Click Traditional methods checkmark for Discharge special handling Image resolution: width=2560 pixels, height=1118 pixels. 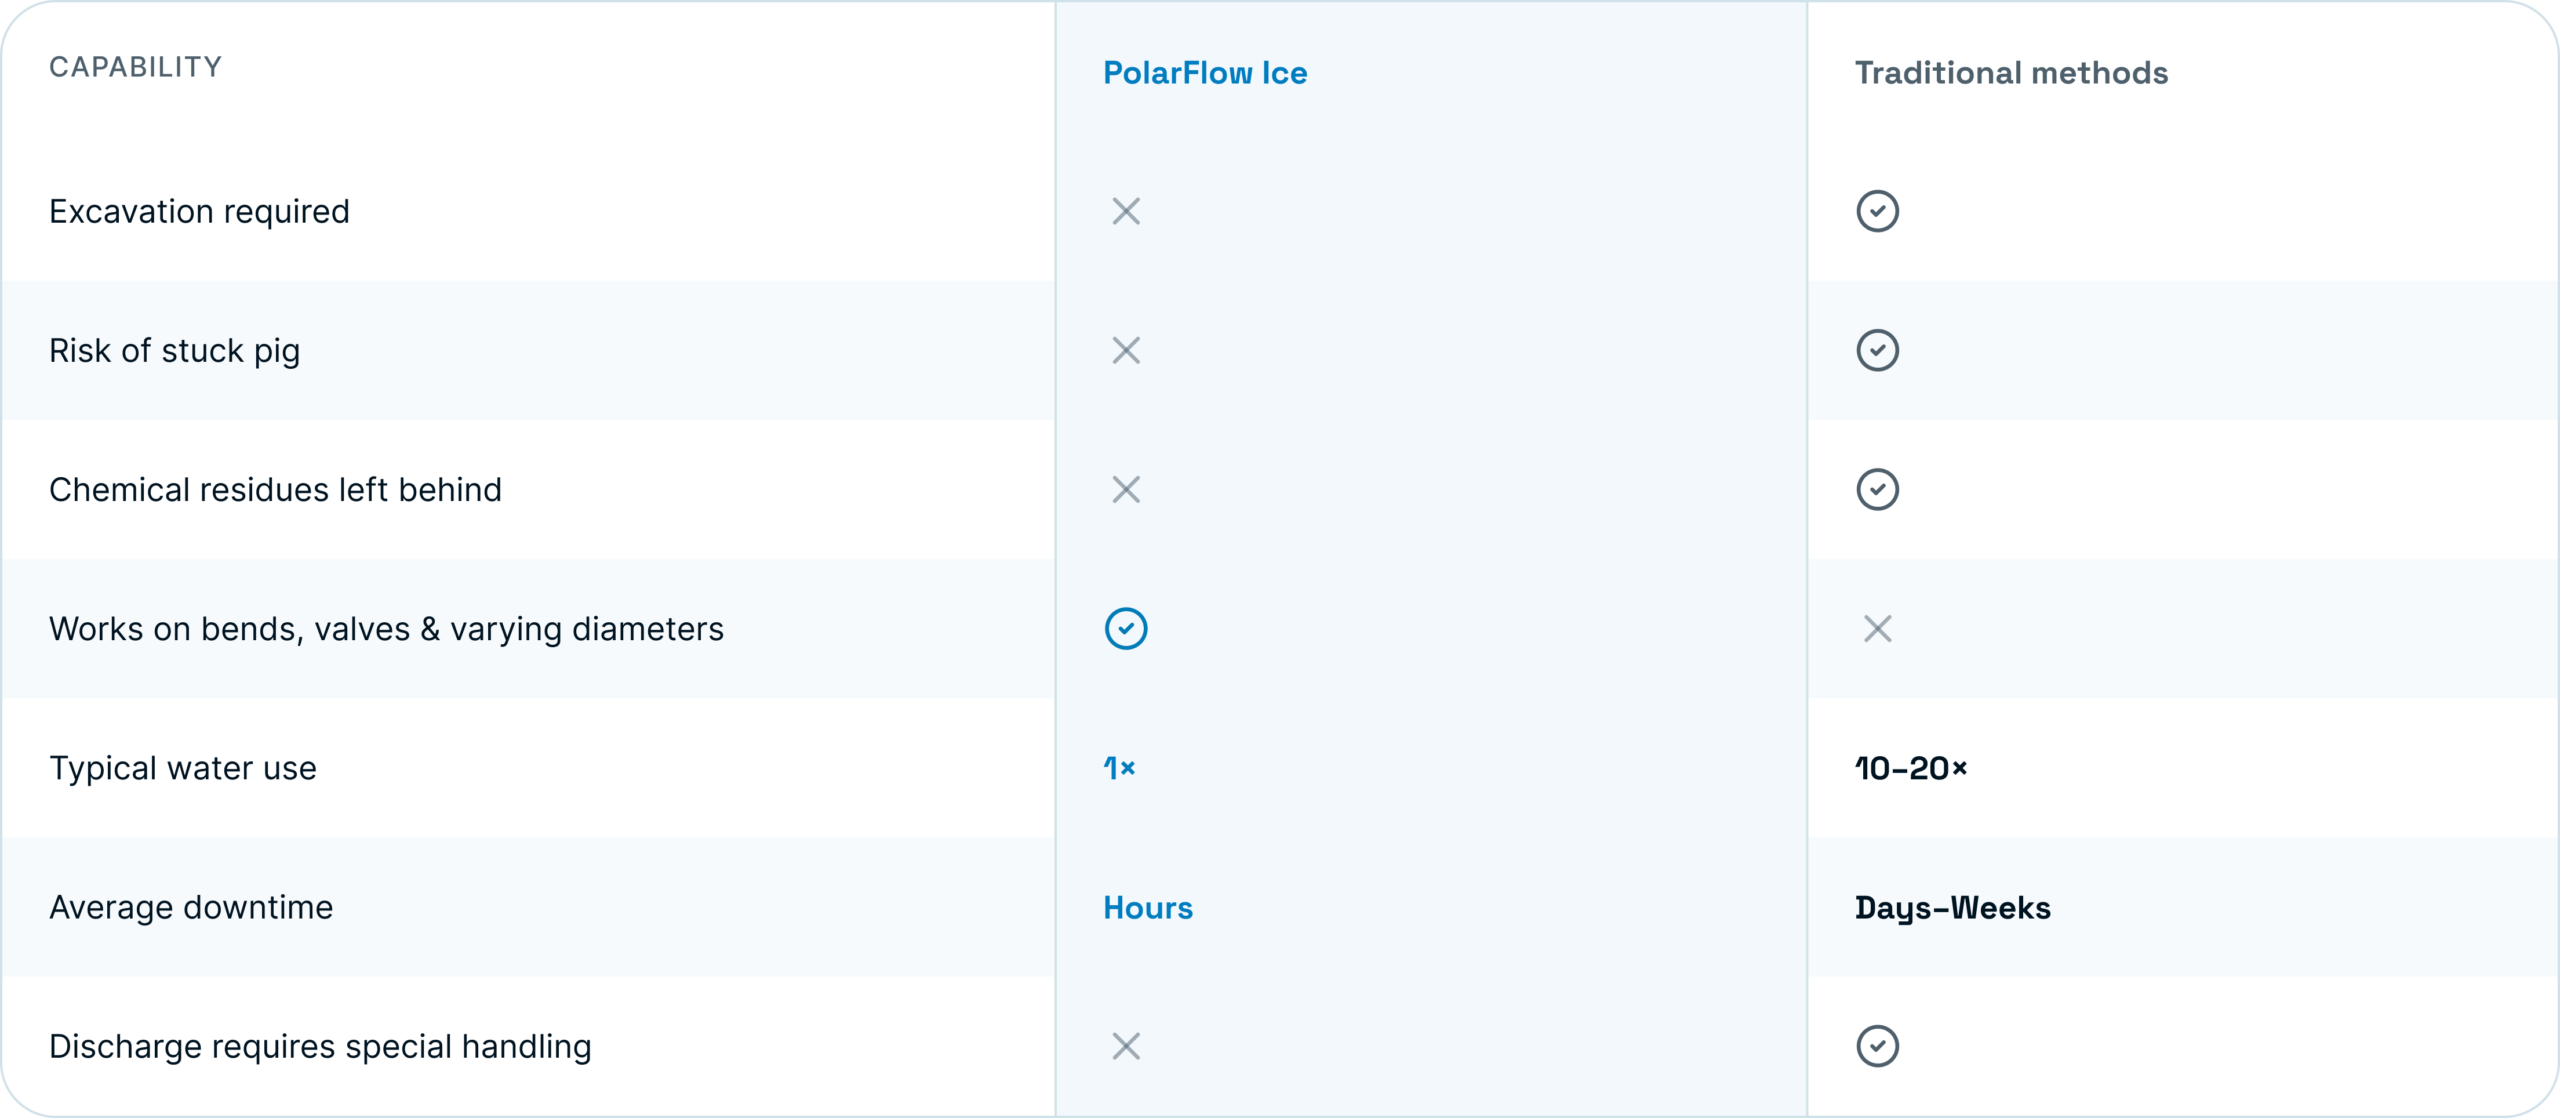click(1877, 1046)
